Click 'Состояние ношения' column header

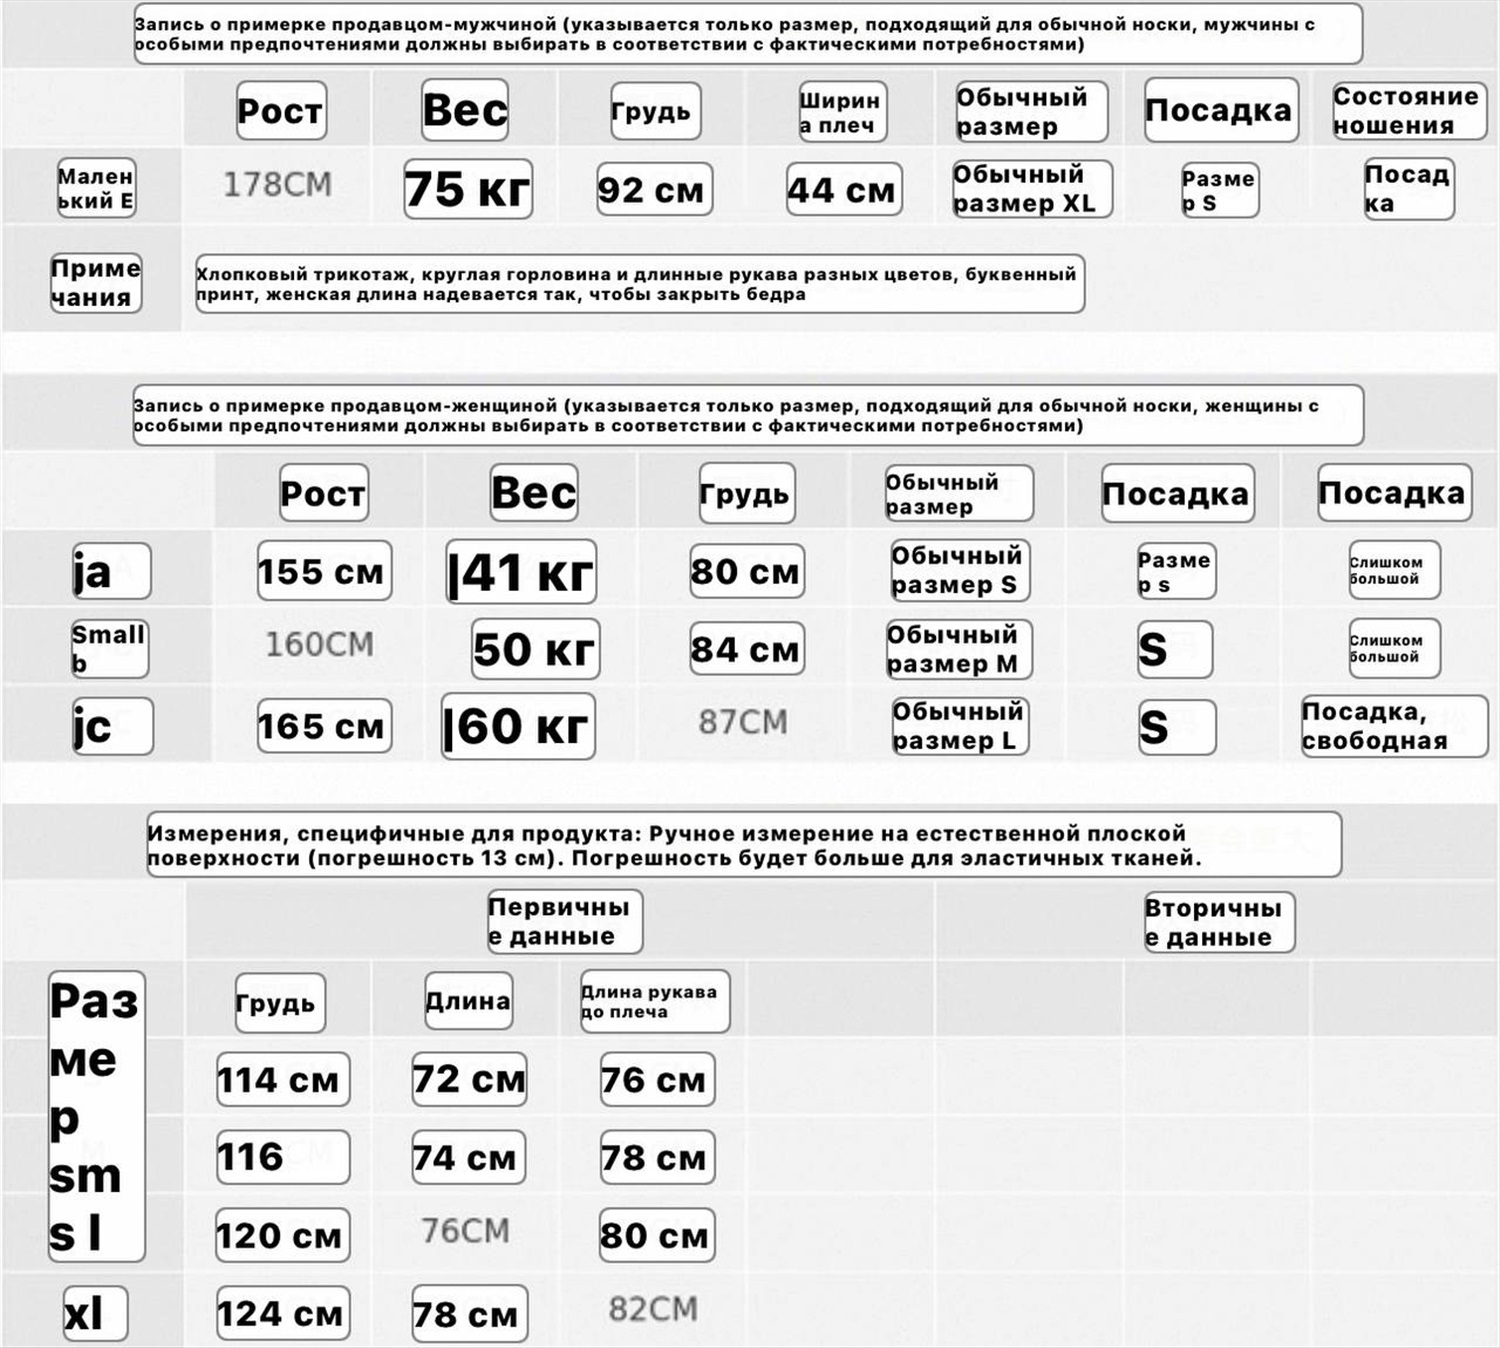[x=1408, y=111]
